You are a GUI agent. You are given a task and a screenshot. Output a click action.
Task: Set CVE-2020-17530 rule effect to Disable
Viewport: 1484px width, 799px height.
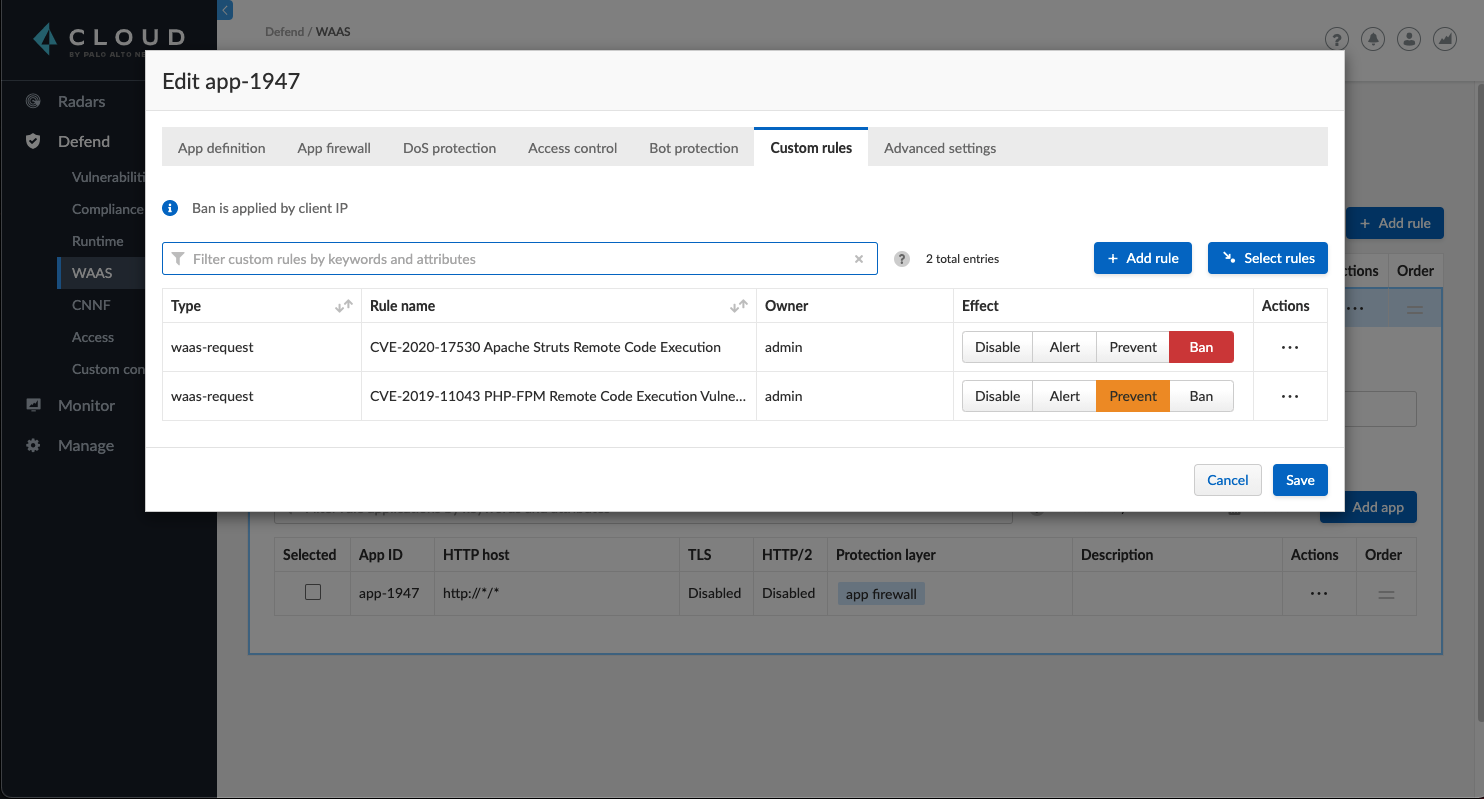[997, 347]
